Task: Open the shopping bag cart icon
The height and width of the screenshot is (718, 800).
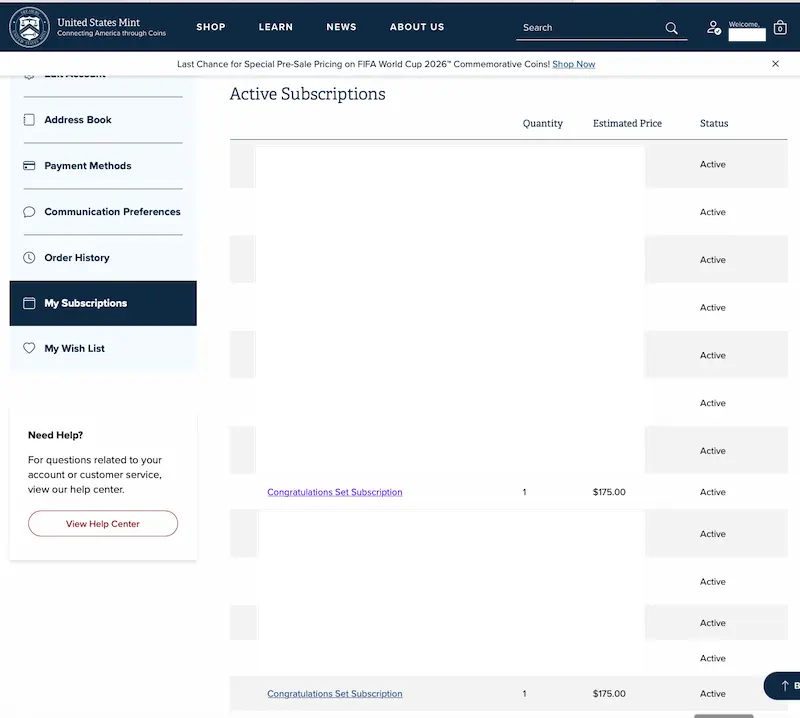Action: (x=780, y=28)
